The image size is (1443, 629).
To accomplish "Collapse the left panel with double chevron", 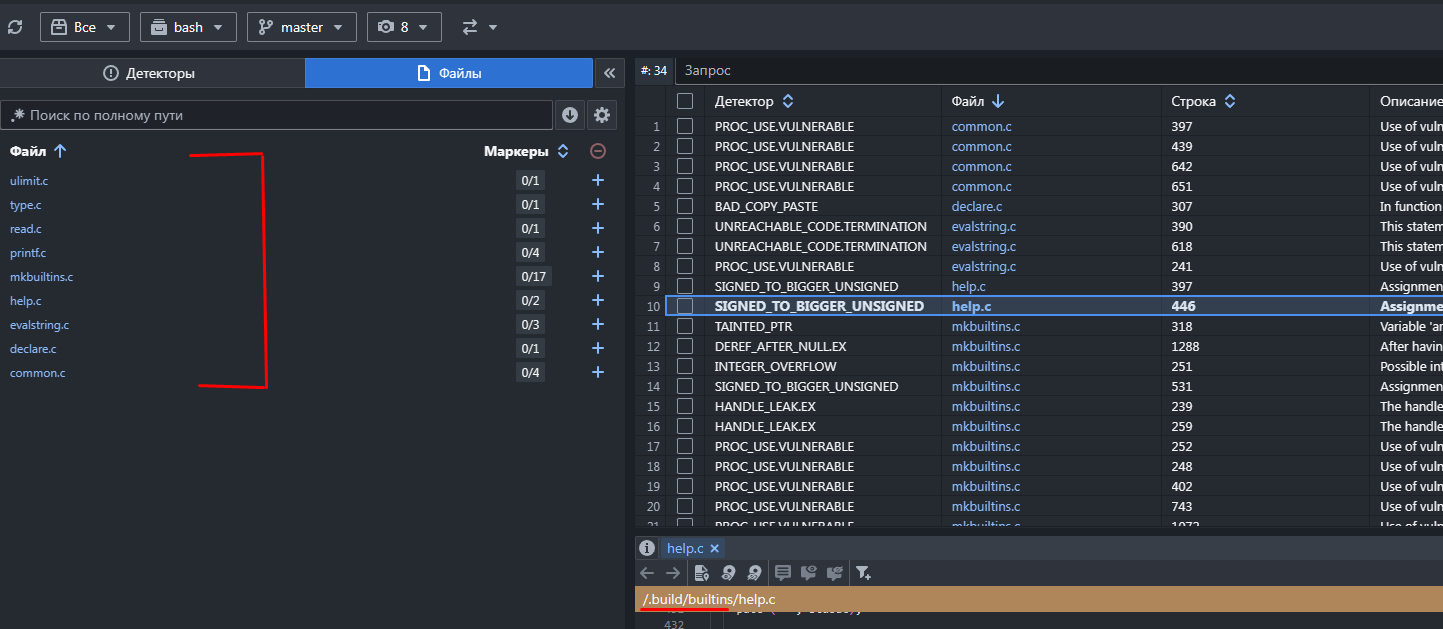I will pos(609,73).
